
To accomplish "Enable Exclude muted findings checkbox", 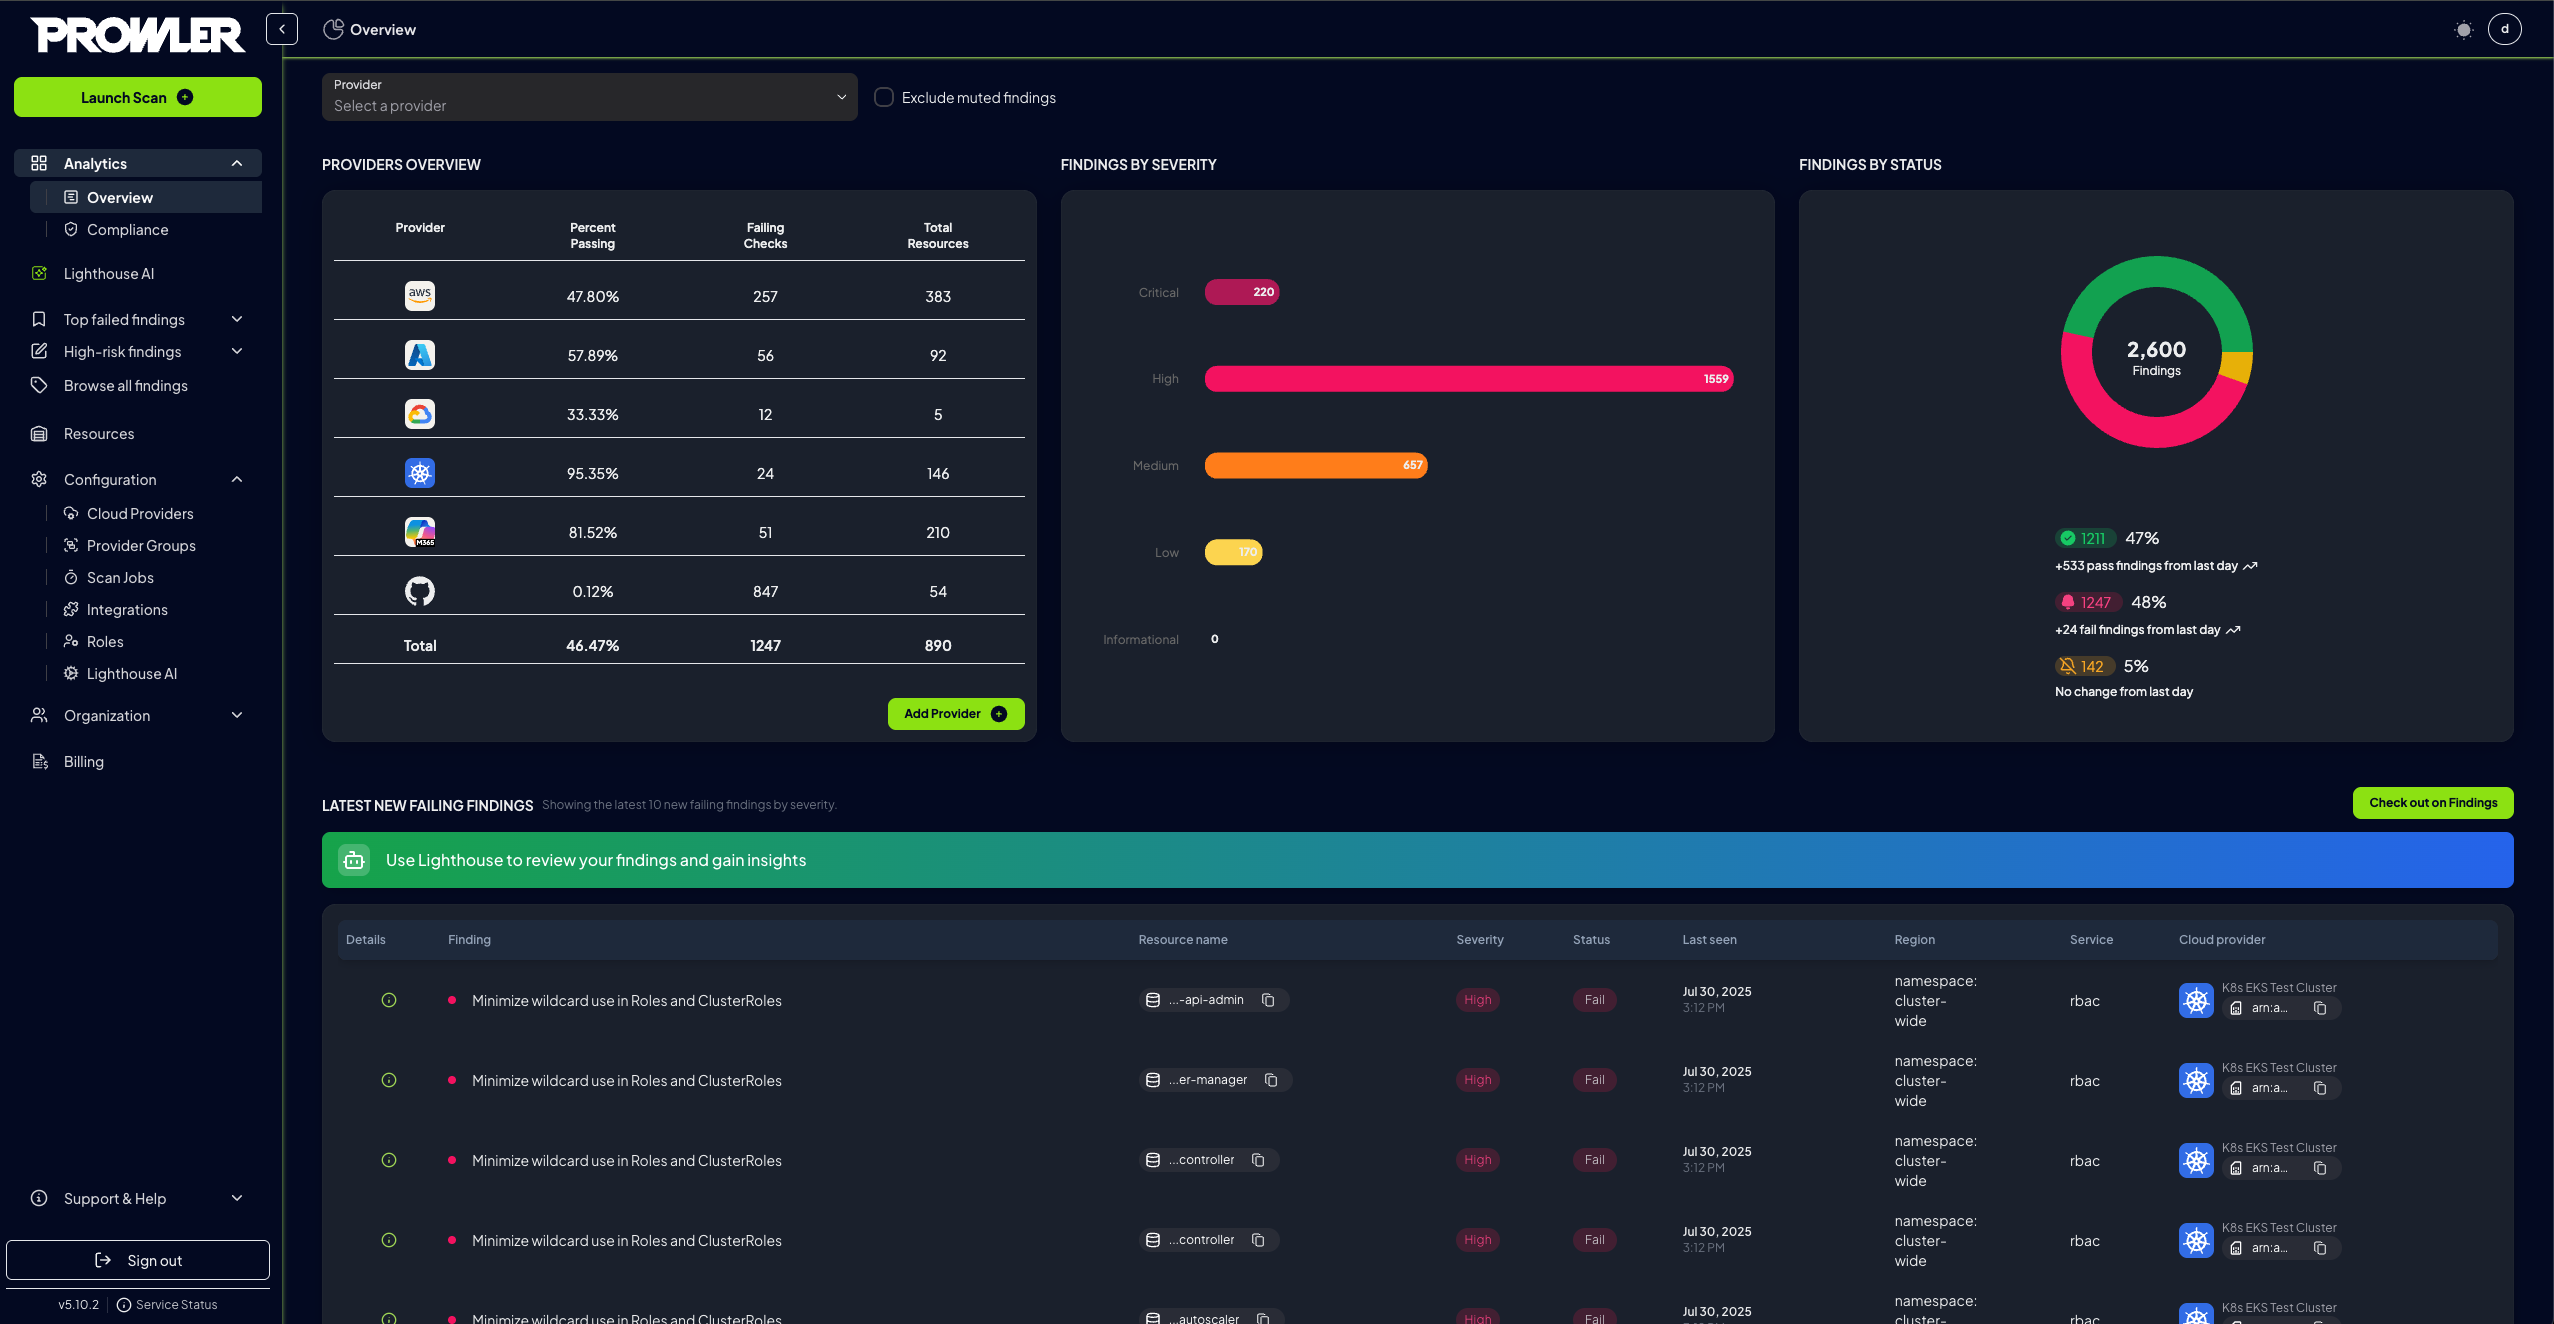I will coord(884,97).
